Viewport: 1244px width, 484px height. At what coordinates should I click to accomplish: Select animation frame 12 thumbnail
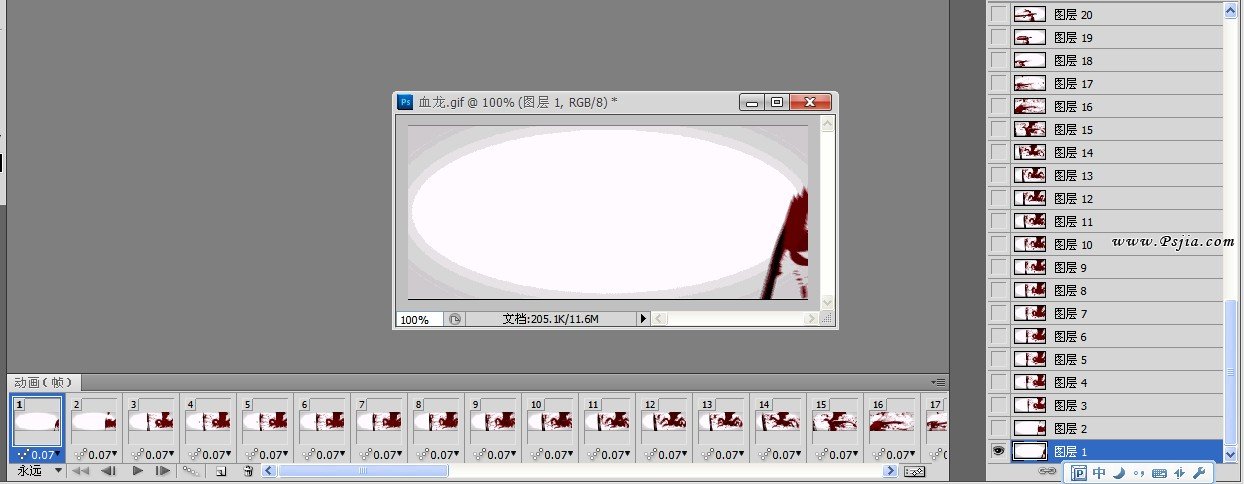[665, 421]
